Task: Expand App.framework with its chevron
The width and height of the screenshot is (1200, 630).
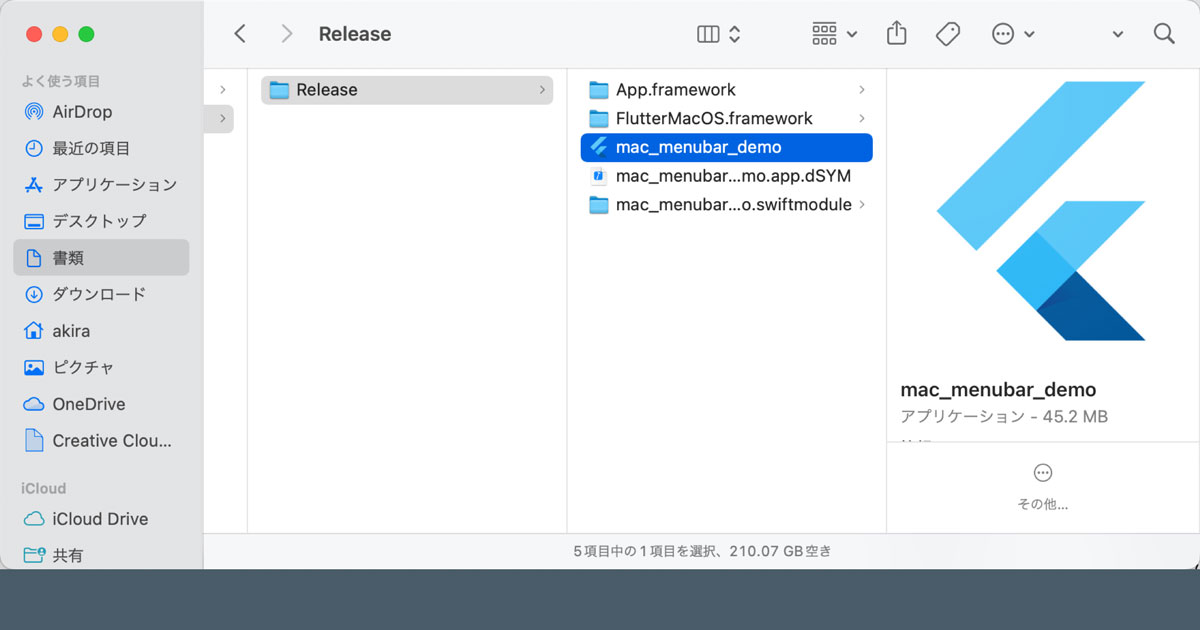Action: (862, 90)
